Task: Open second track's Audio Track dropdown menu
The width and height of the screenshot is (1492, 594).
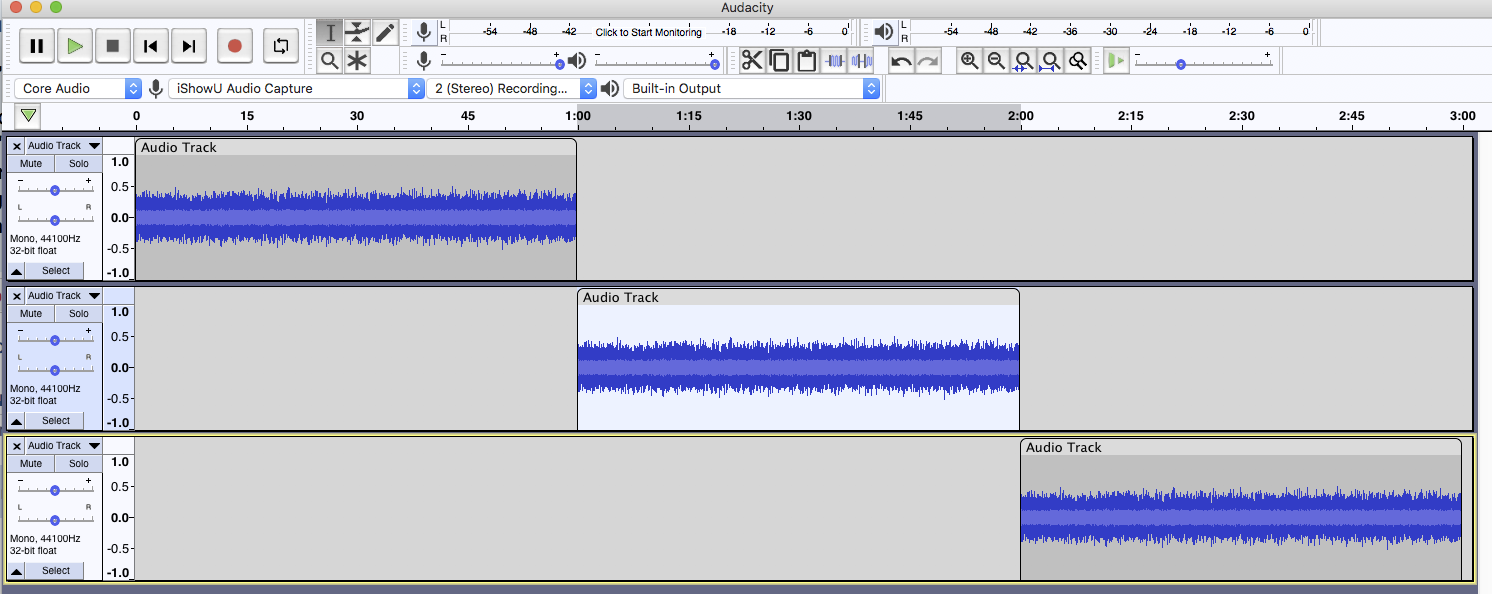Action: pos(64,296)
